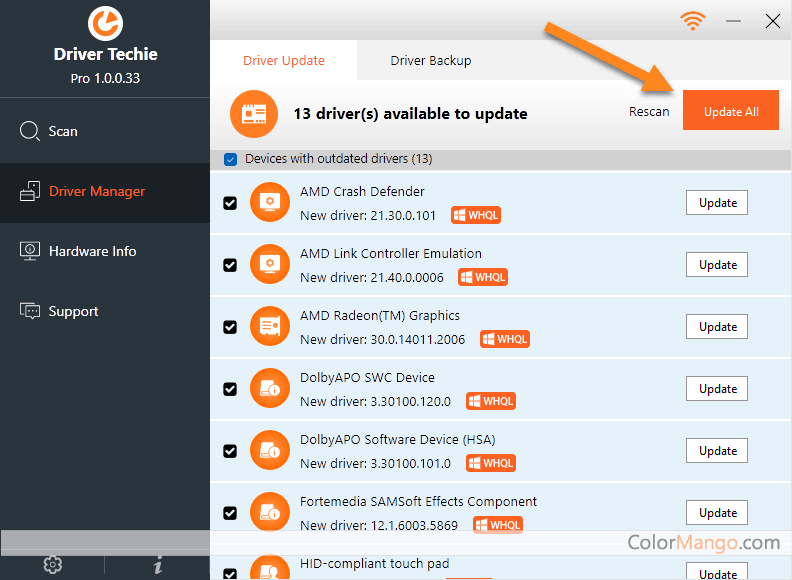792x580 pixels.
Task: Uncheck the DolbyAPO Software Device (HSA) checkbox
Action: [x=230, y=451]
